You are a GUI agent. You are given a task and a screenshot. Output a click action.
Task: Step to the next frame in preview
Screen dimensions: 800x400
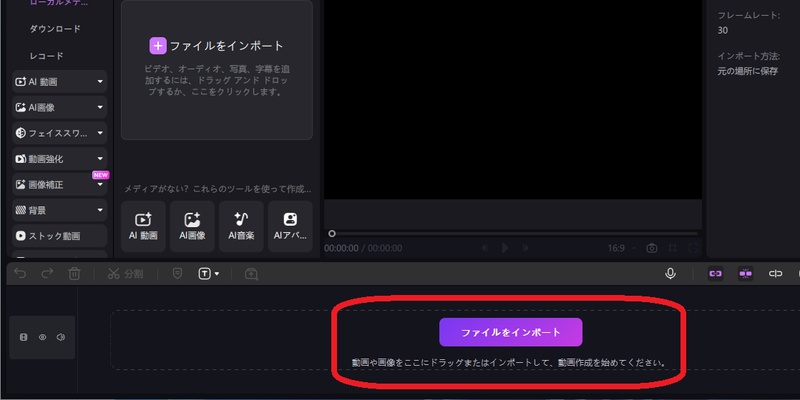click(x=525, y=248)
